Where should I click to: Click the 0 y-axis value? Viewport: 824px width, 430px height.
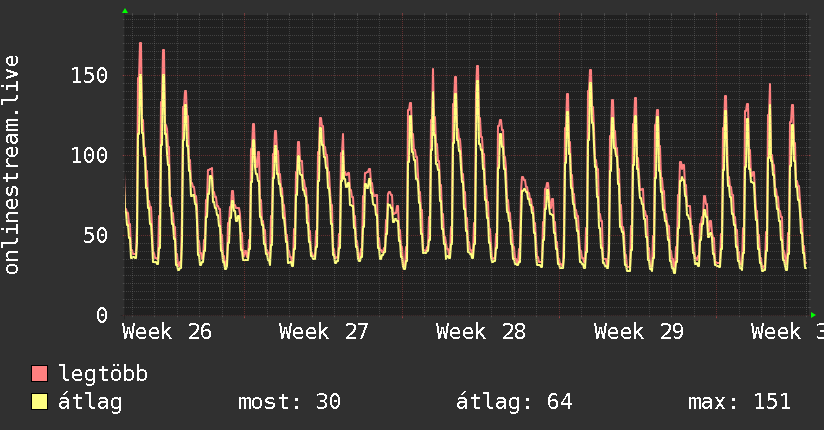point(102,315)
